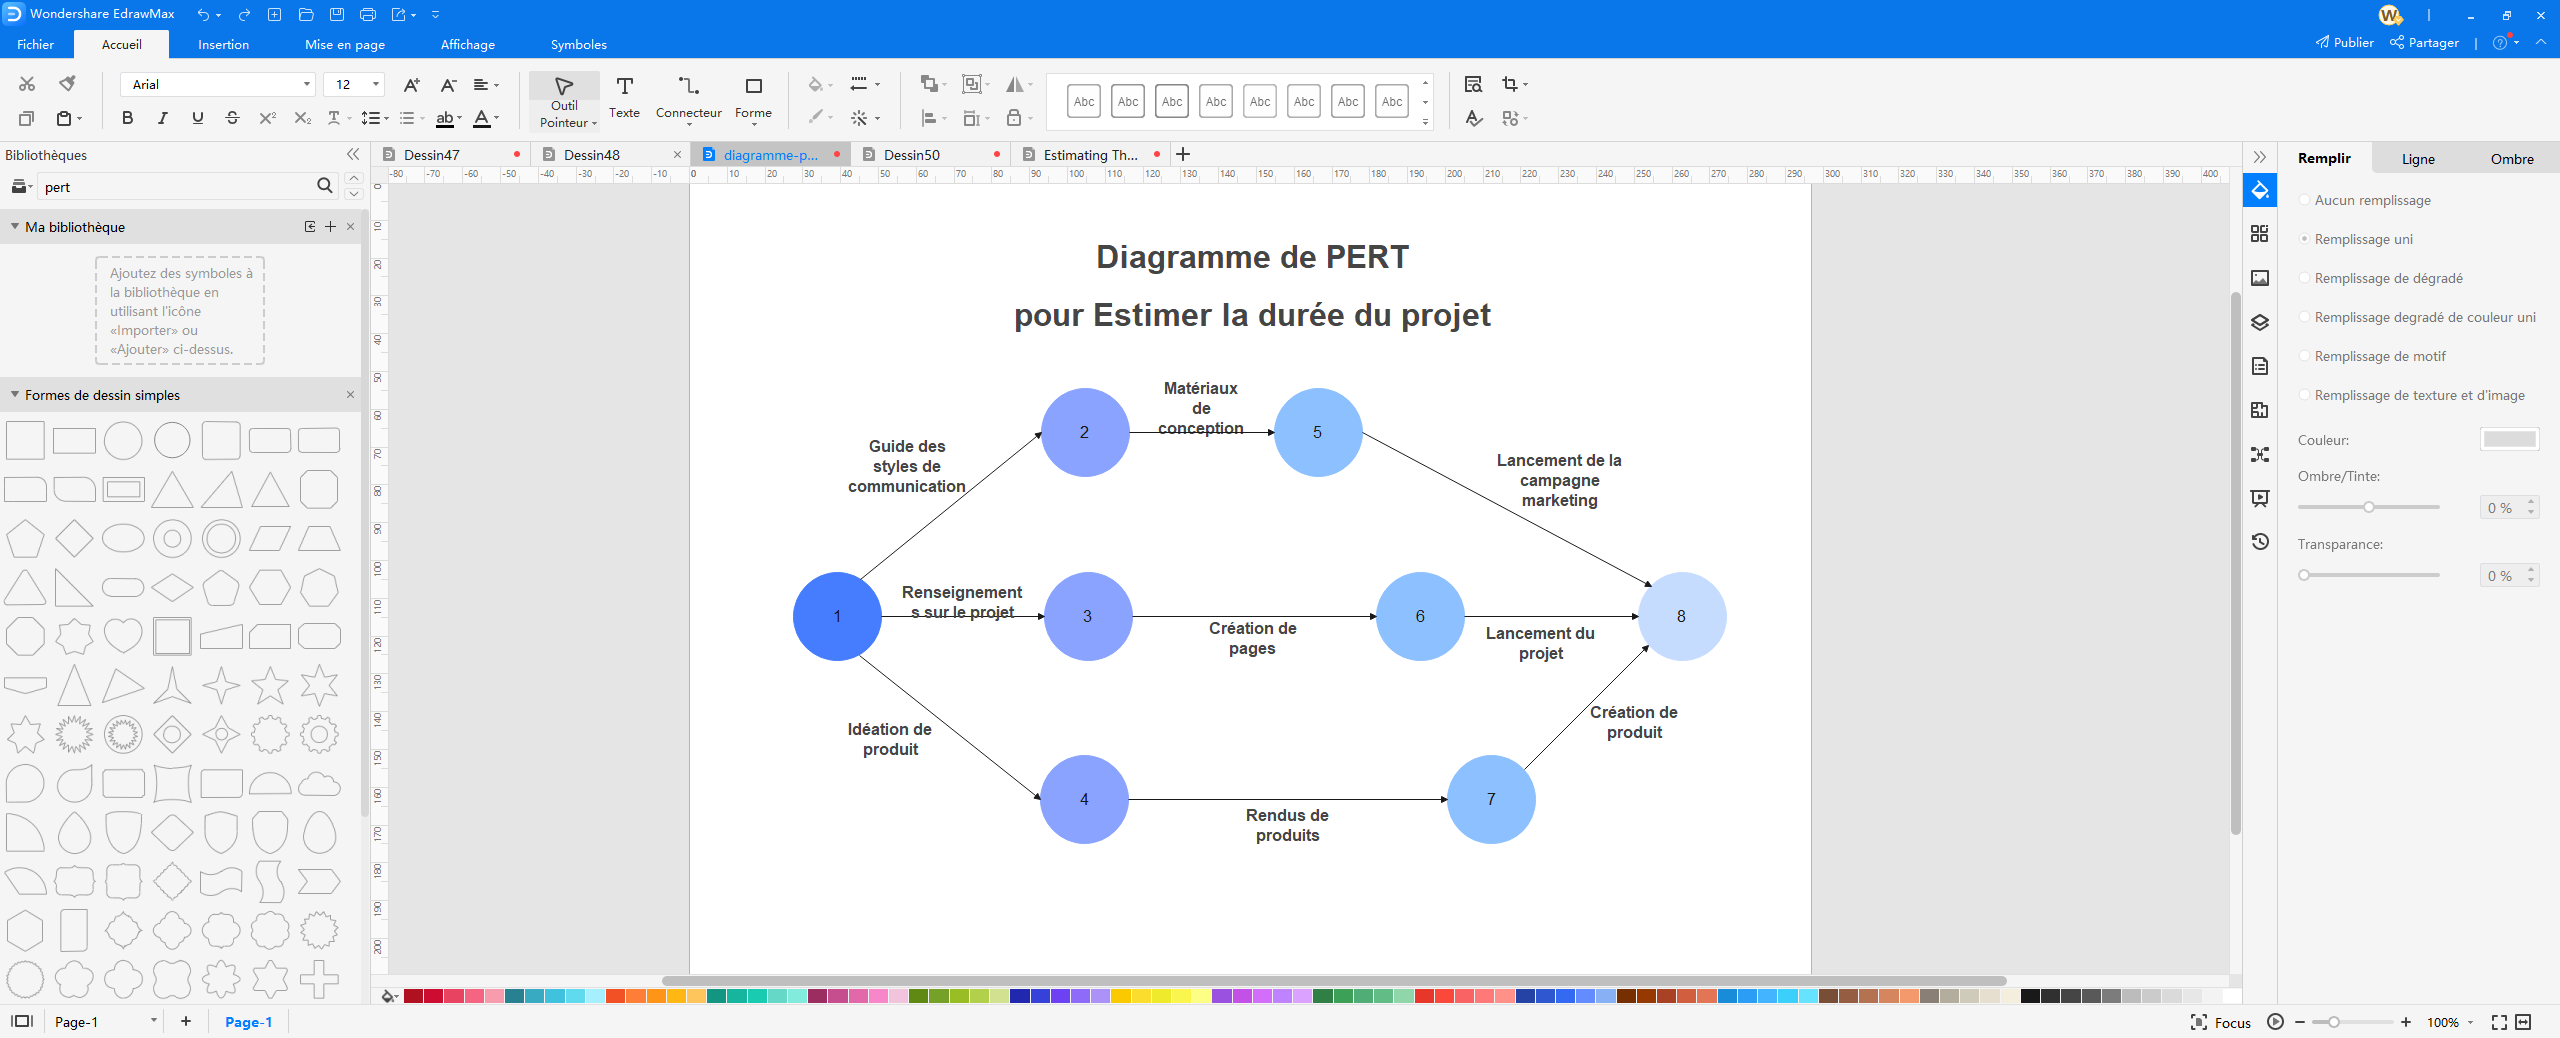Open the image panel icon in right sidebar

(x=2260, y=278)
